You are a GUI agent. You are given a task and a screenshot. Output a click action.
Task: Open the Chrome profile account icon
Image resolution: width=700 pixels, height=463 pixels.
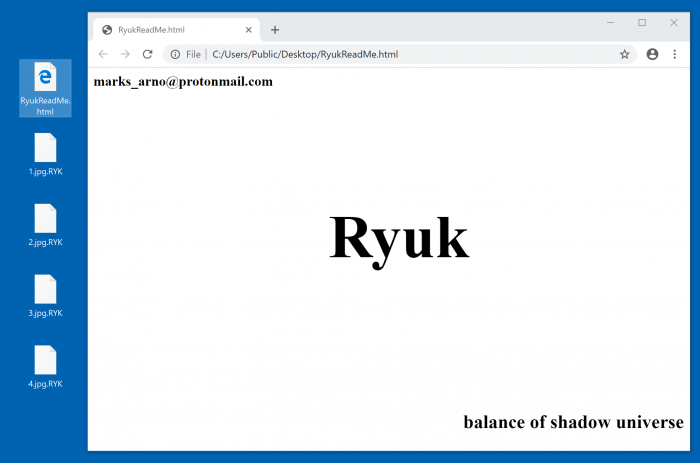click(x=652, y=54)
